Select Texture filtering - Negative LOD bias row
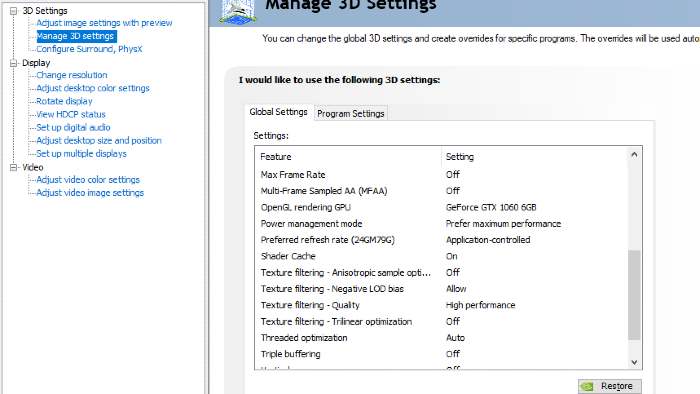Screen dimensions: 700x394 pyautogui.click(x=441, y=289)
